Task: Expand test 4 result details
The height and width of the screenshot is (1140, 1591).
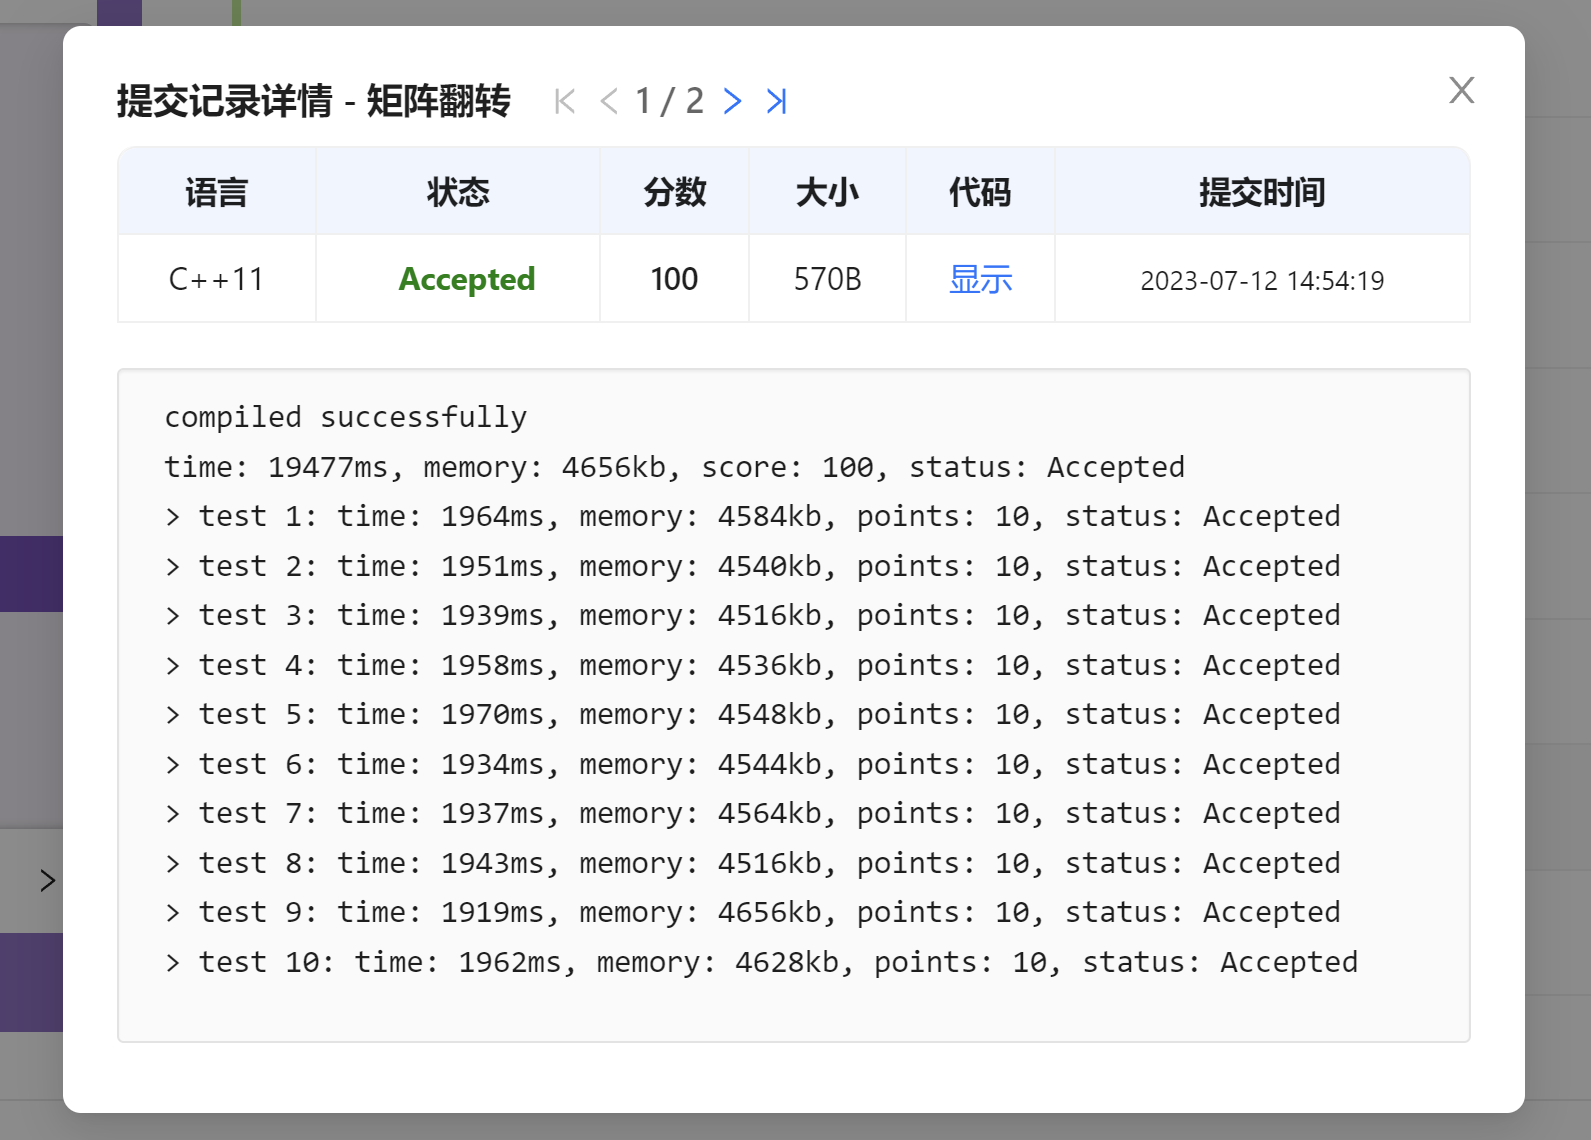Action: click(173, 666)
